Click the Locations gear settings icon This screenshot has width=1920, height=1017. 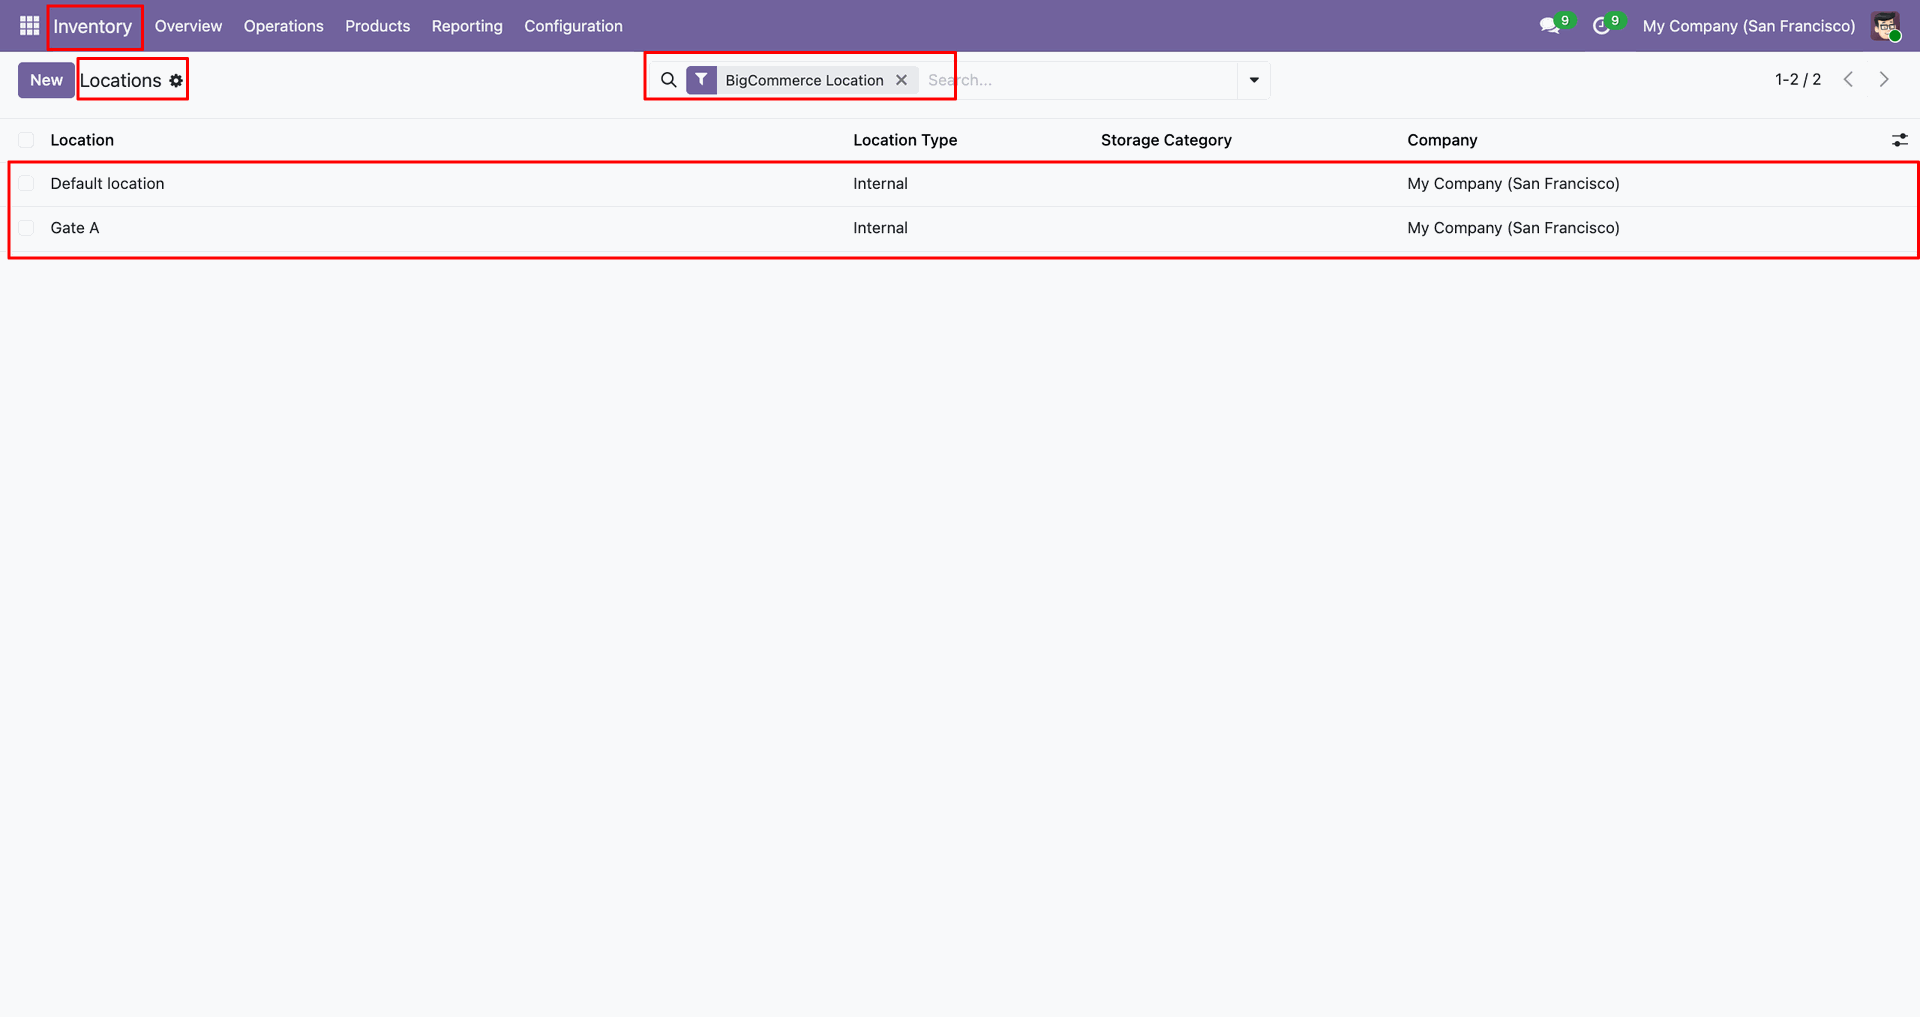(176, 81)
